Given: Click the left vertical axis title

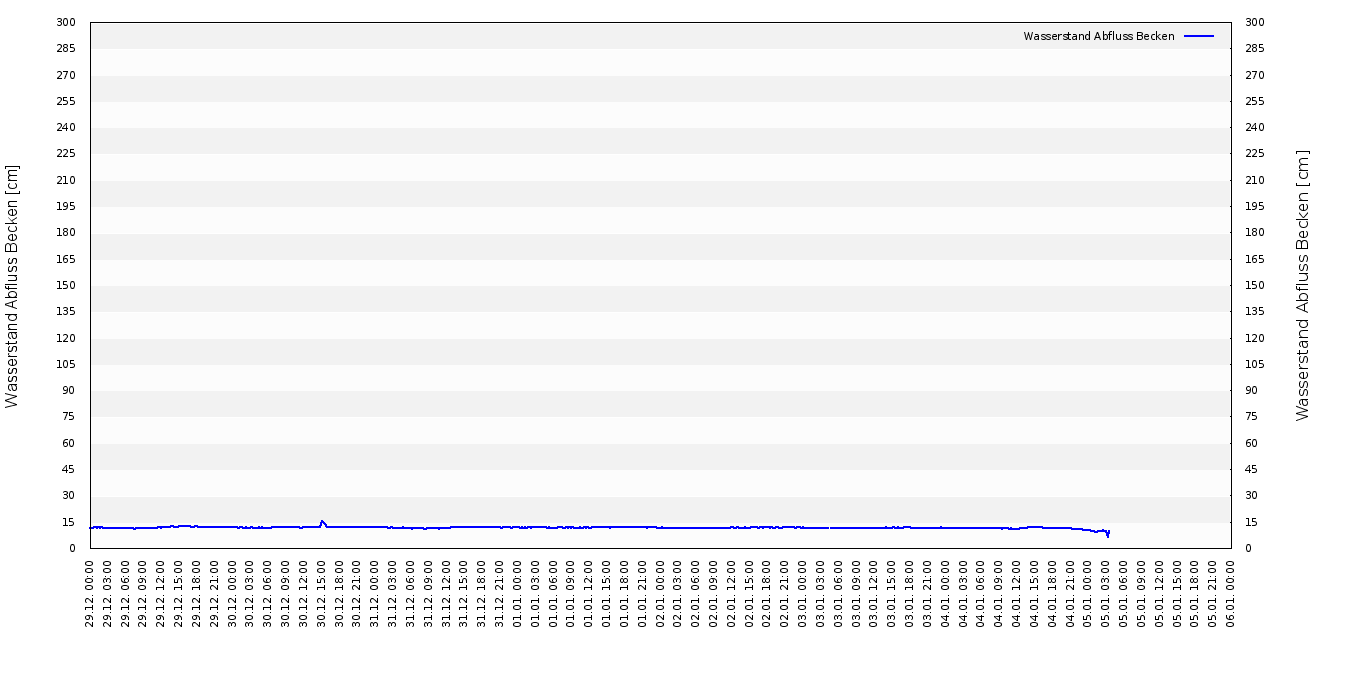Looking at the screenshot, I should tap(12, 286).
